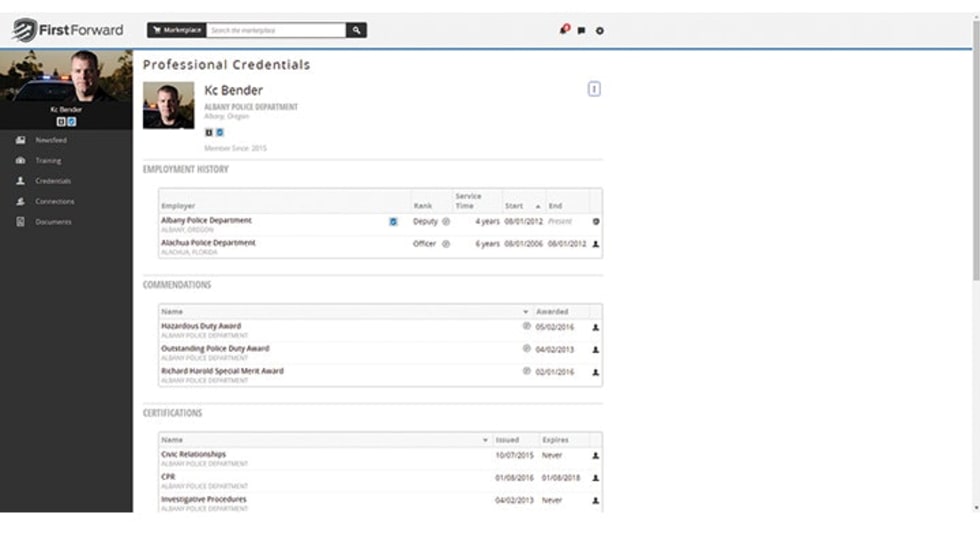Click the blue badge under sidebar profile name
Image resolution: width=980 pixels, height=552 pixels.
72,122
